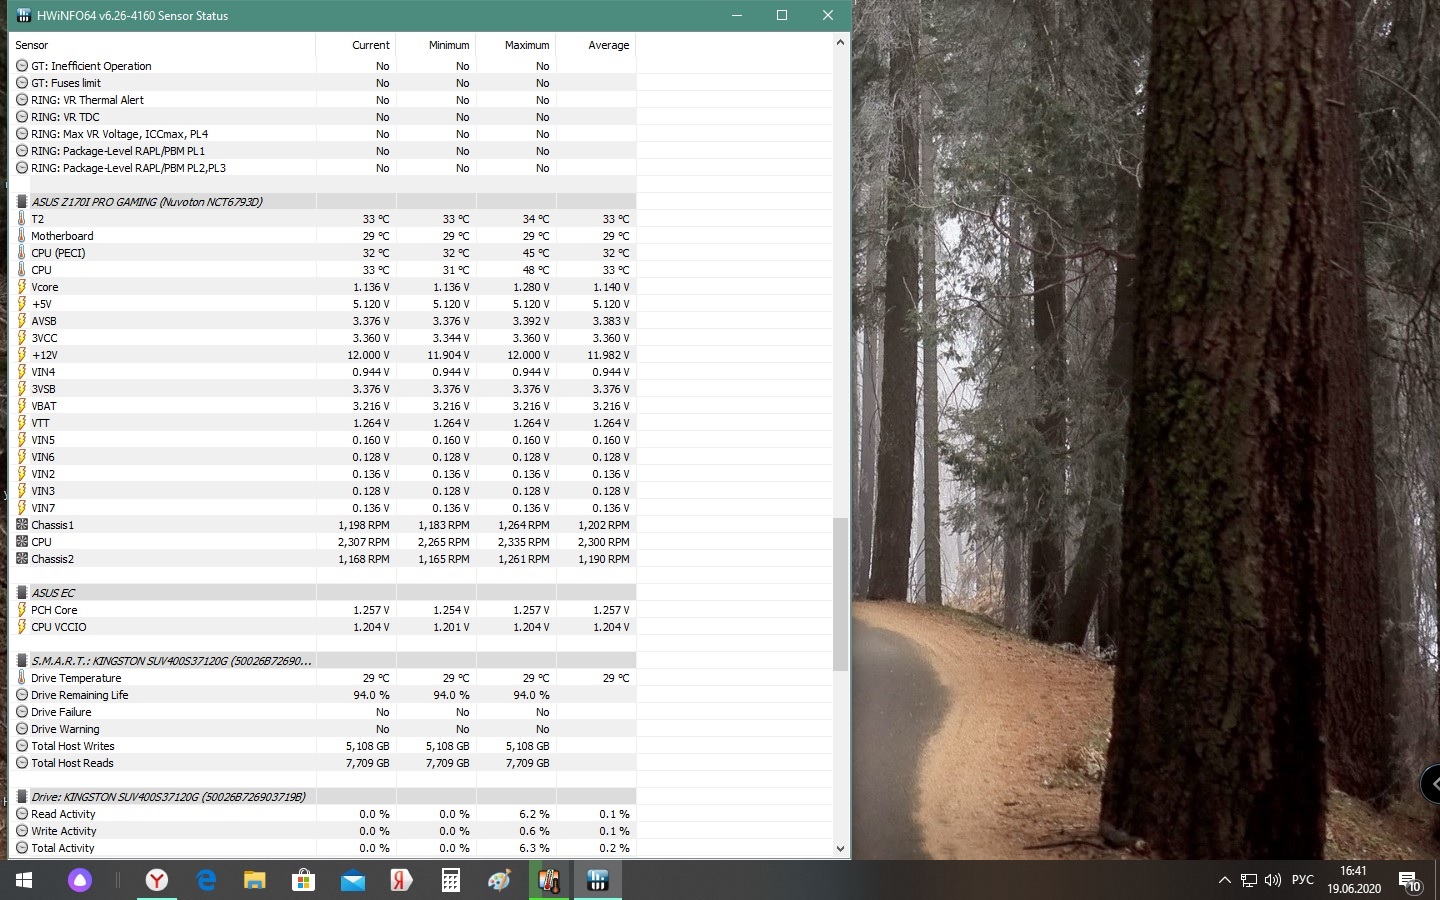Click the chip icon of ASUS EC group
The image size is (1440, 900).
click(22, 593)
